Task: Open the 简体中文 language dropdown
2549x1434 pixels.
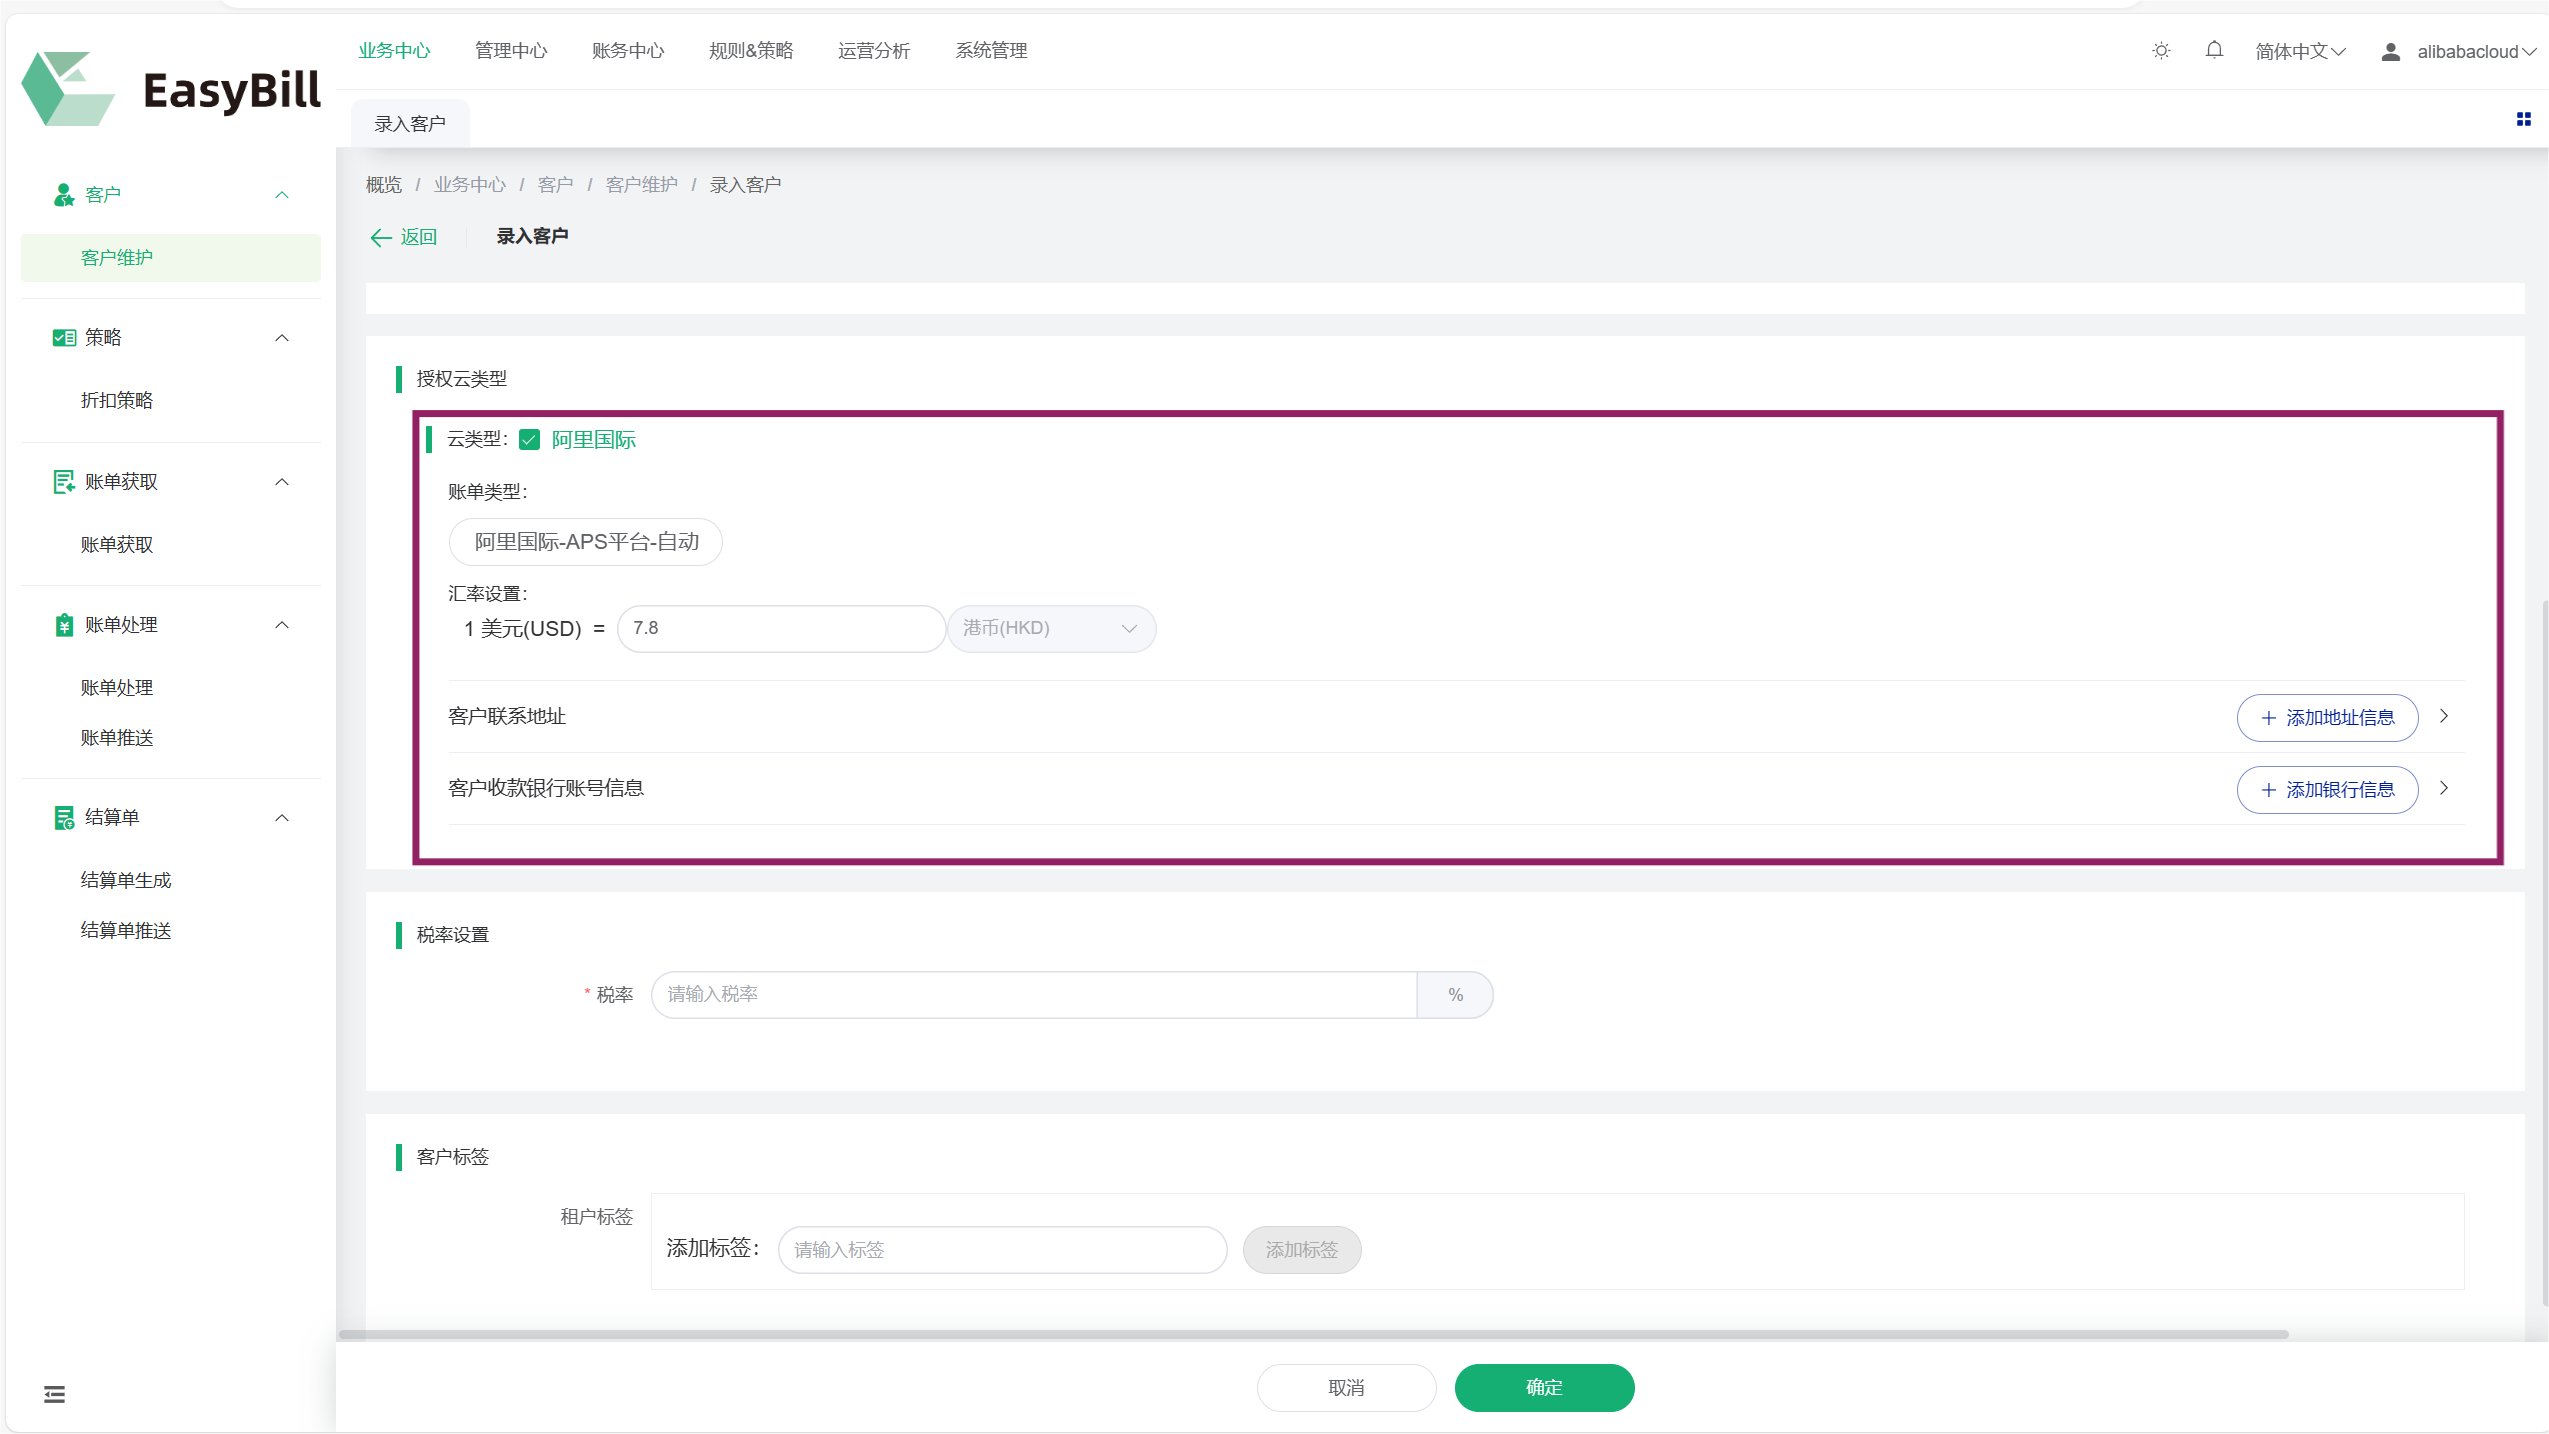Action: pyautogui.click(x=2300, y=52)
